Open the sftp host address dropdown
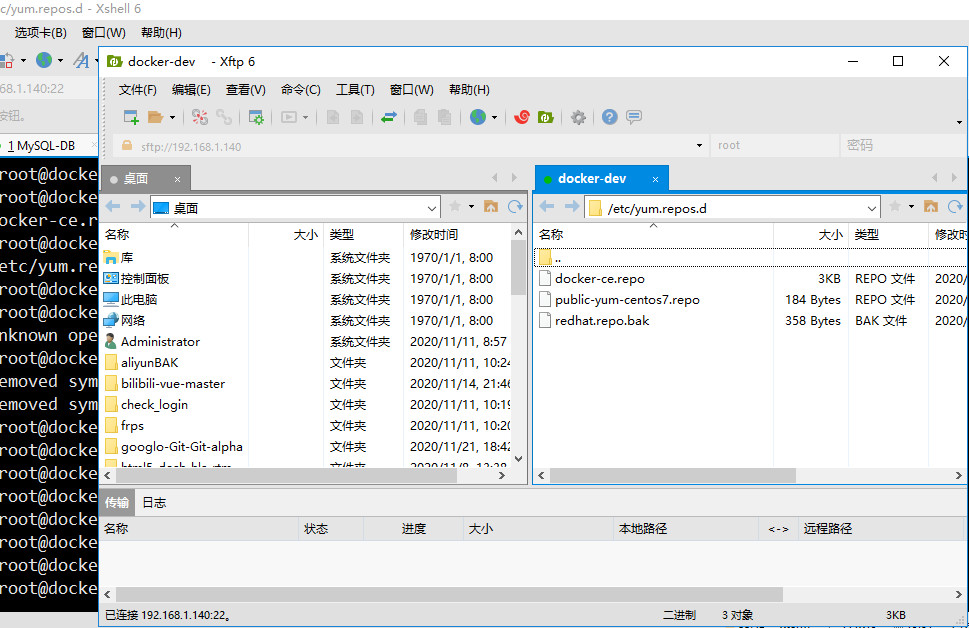969x628 pixels. click(x=699, y=146)
